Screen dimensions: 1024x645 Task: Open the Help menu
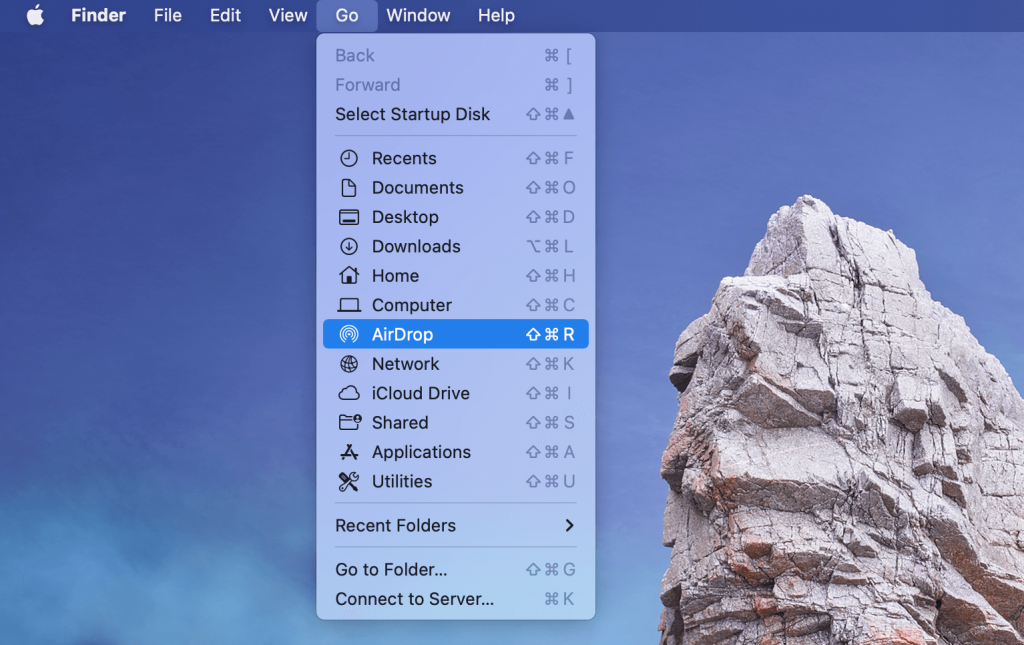(x=496, y=15)
